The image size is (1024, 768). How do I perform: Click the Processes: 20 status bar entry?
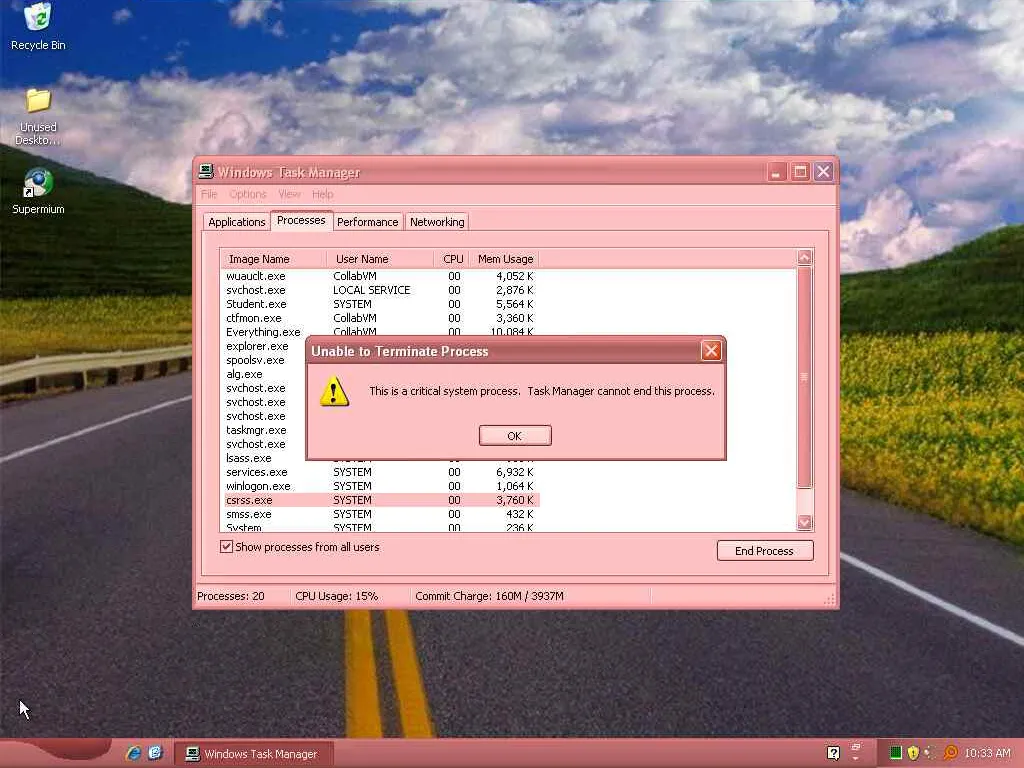pyautogui.click(x=231, y=596)
